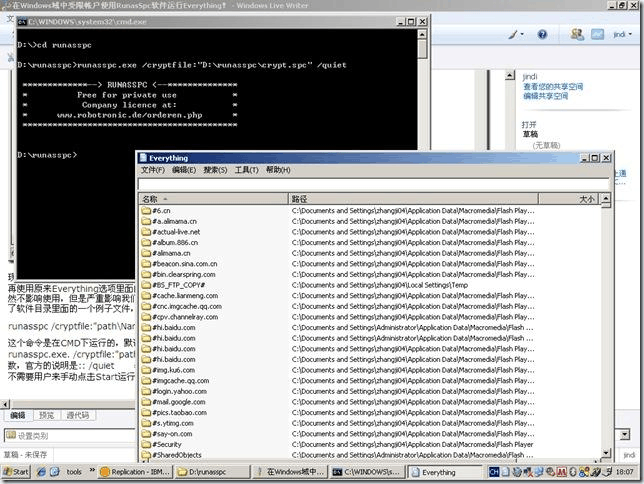Viewport: 644px width, 484px height.
Task: Select the #cnc.imgcache.qq.com folder icon
Action: pos(146,307)
